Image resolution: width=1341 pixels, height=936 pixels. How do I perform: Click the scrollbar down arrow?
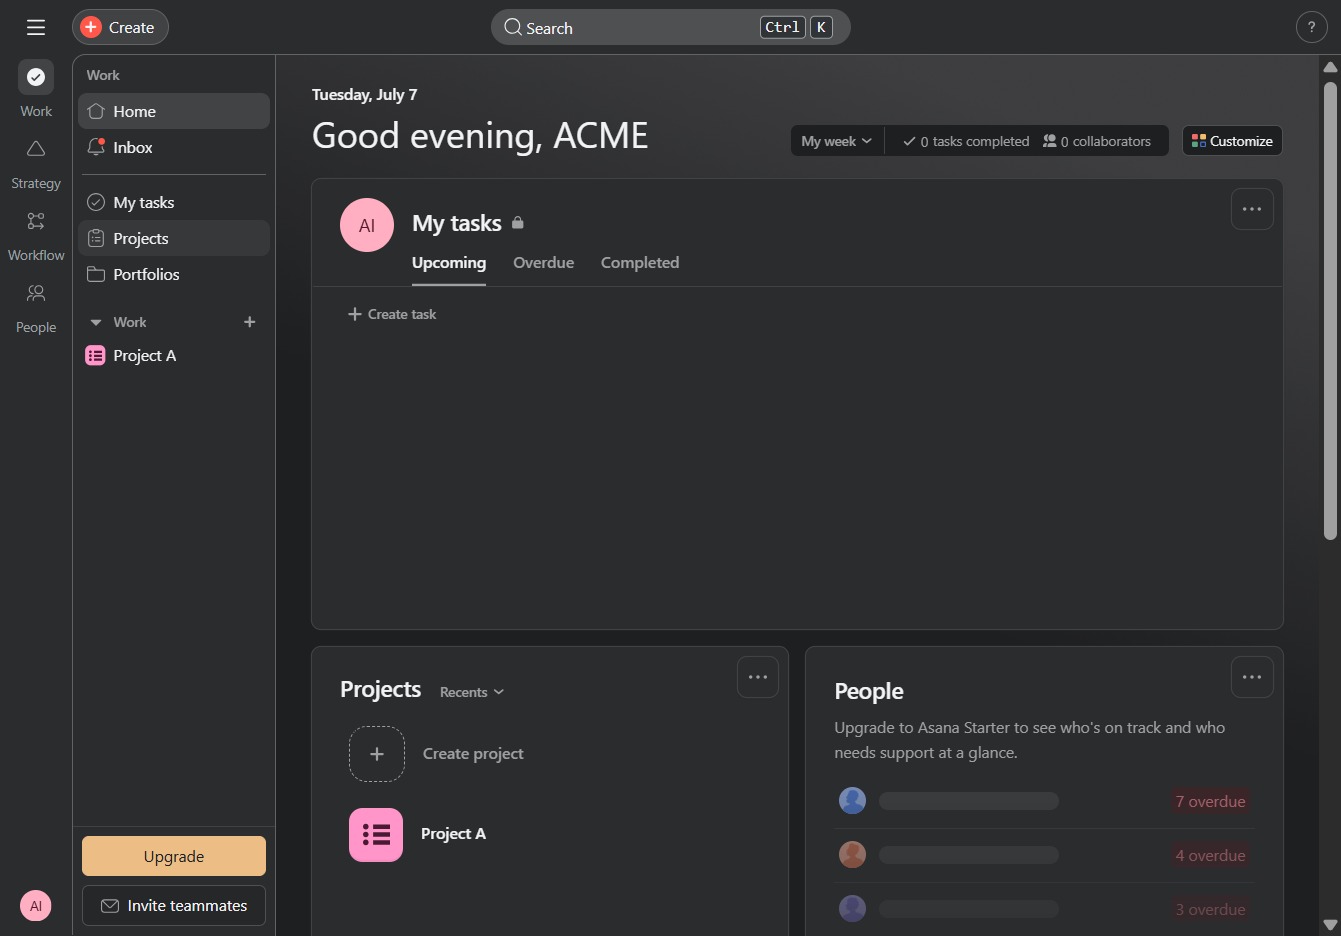tap(1330, 925)
